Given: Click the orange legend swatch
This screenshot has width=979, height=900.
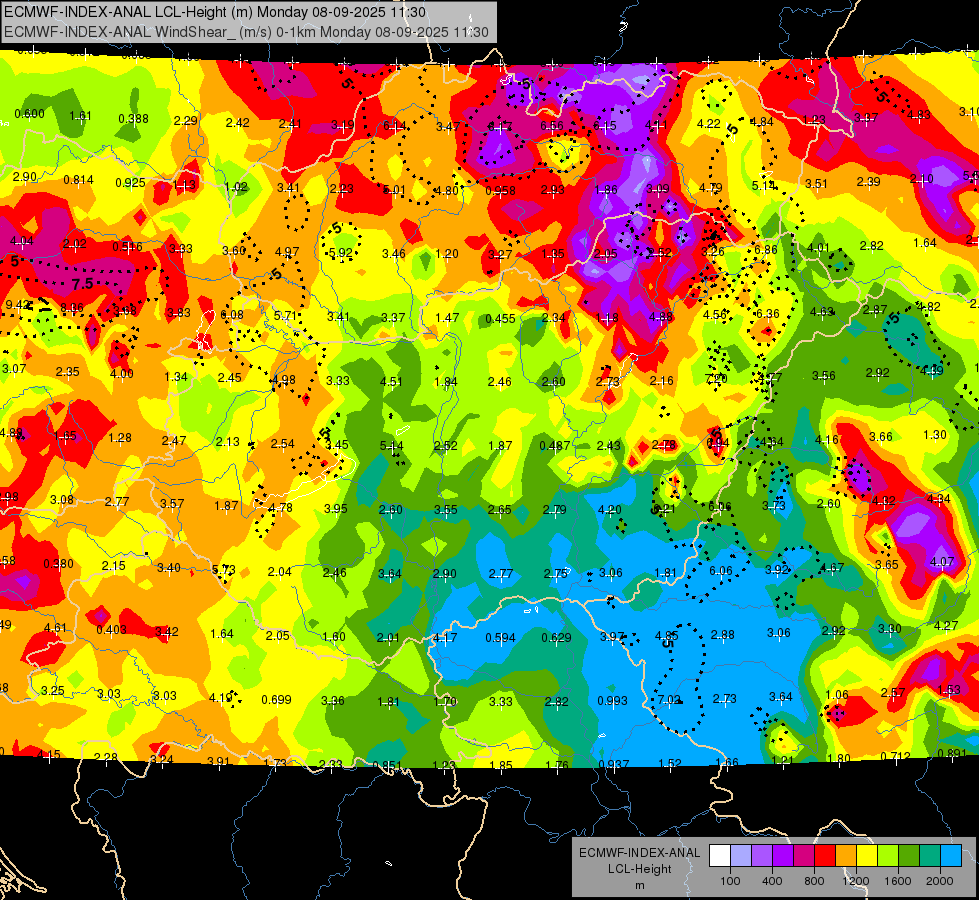Looking at the screenshot, I should [846, 856].
